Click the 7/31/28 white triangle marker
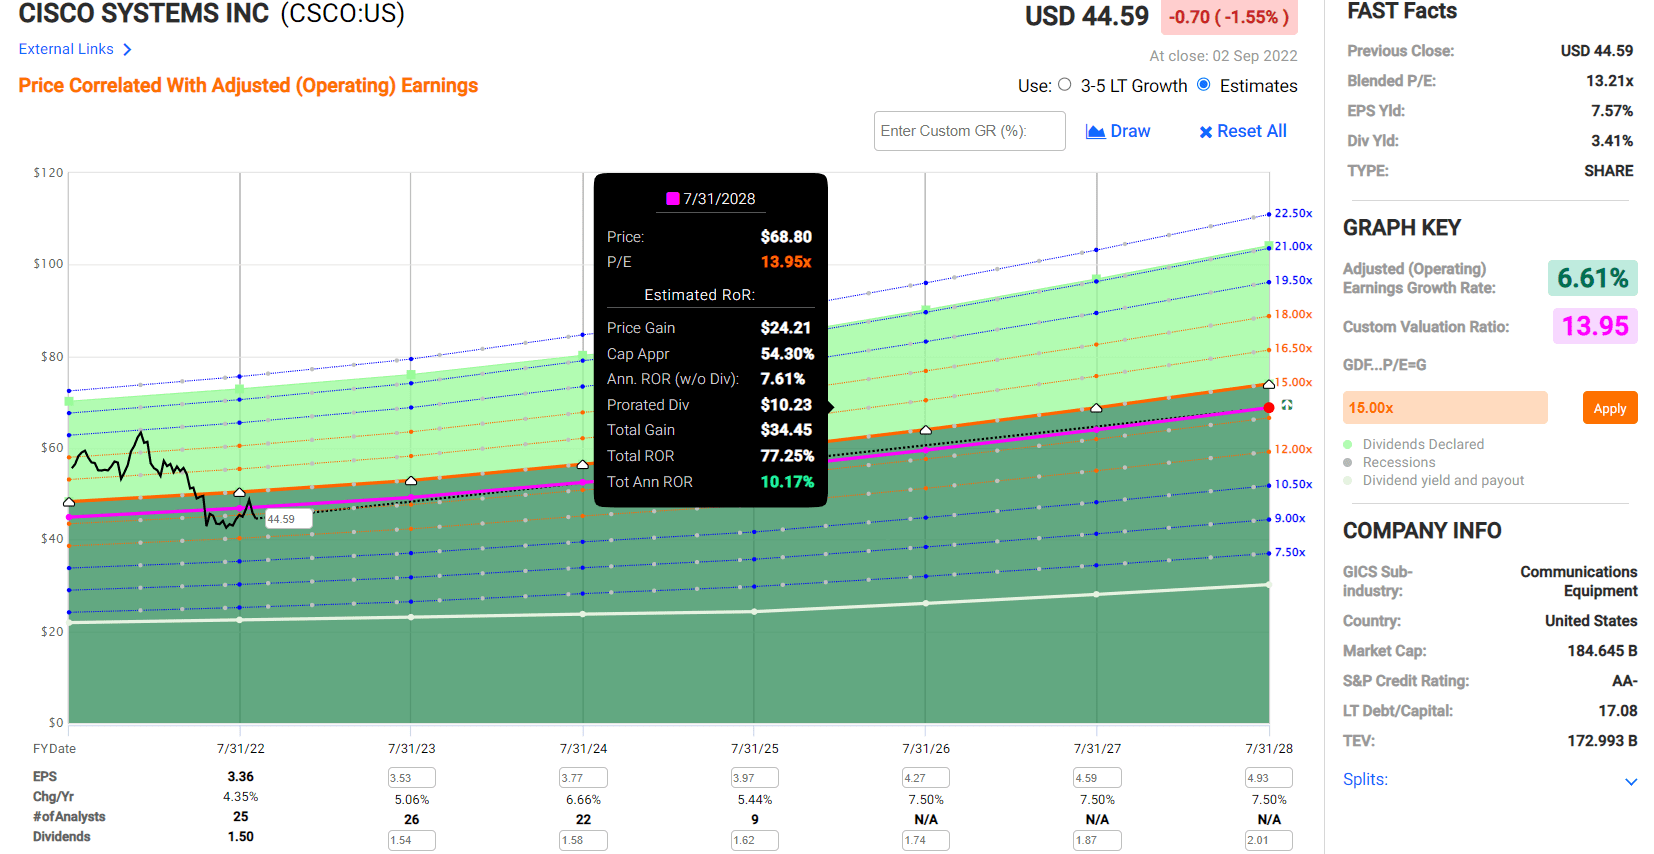1654x854 pixels. click(x=1269, y=384)
